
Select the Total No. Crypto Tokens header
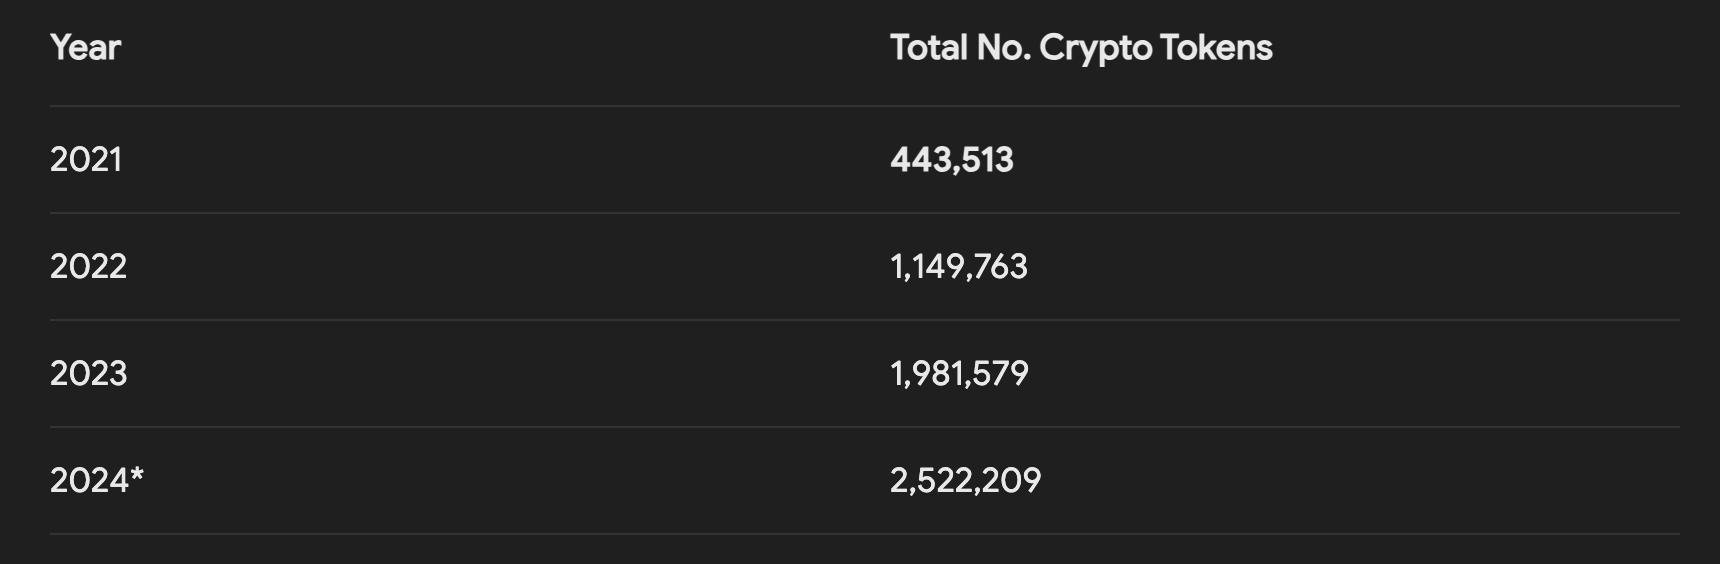point(1080,47)
